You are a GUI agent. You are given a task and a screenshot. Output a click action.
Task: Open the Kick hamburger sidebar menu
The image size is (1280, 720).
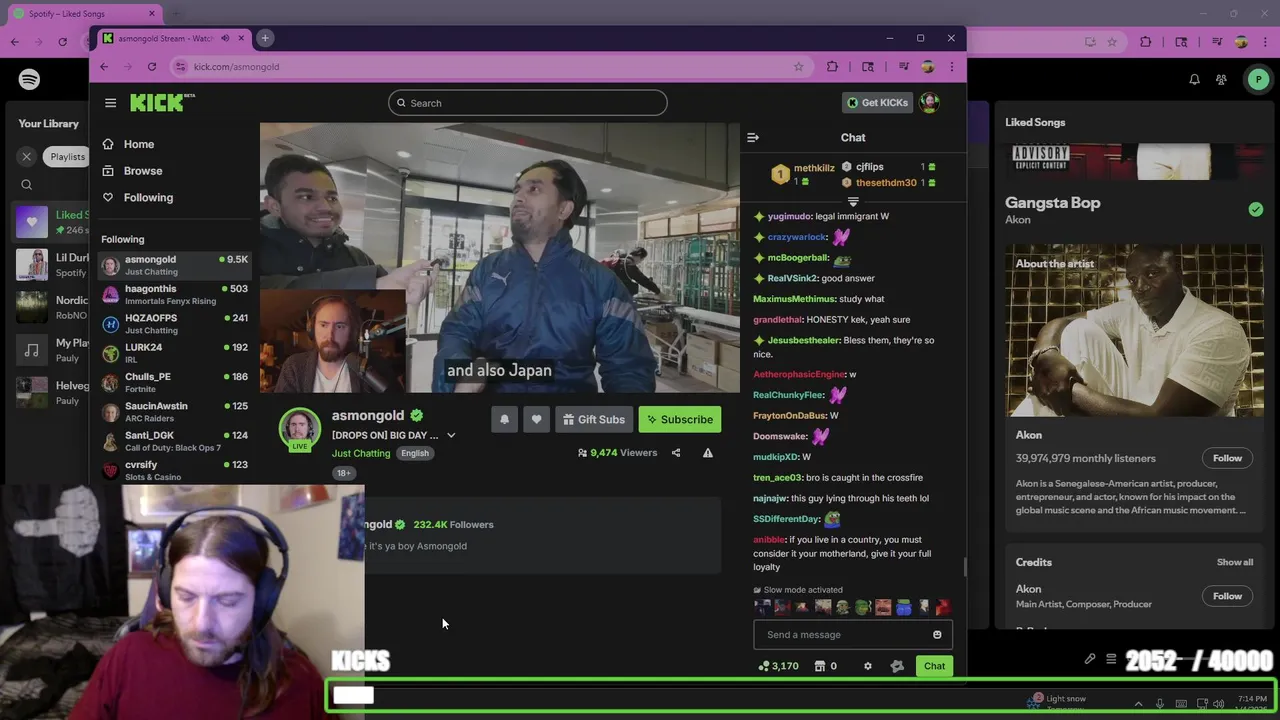click(x=110, y=103)
